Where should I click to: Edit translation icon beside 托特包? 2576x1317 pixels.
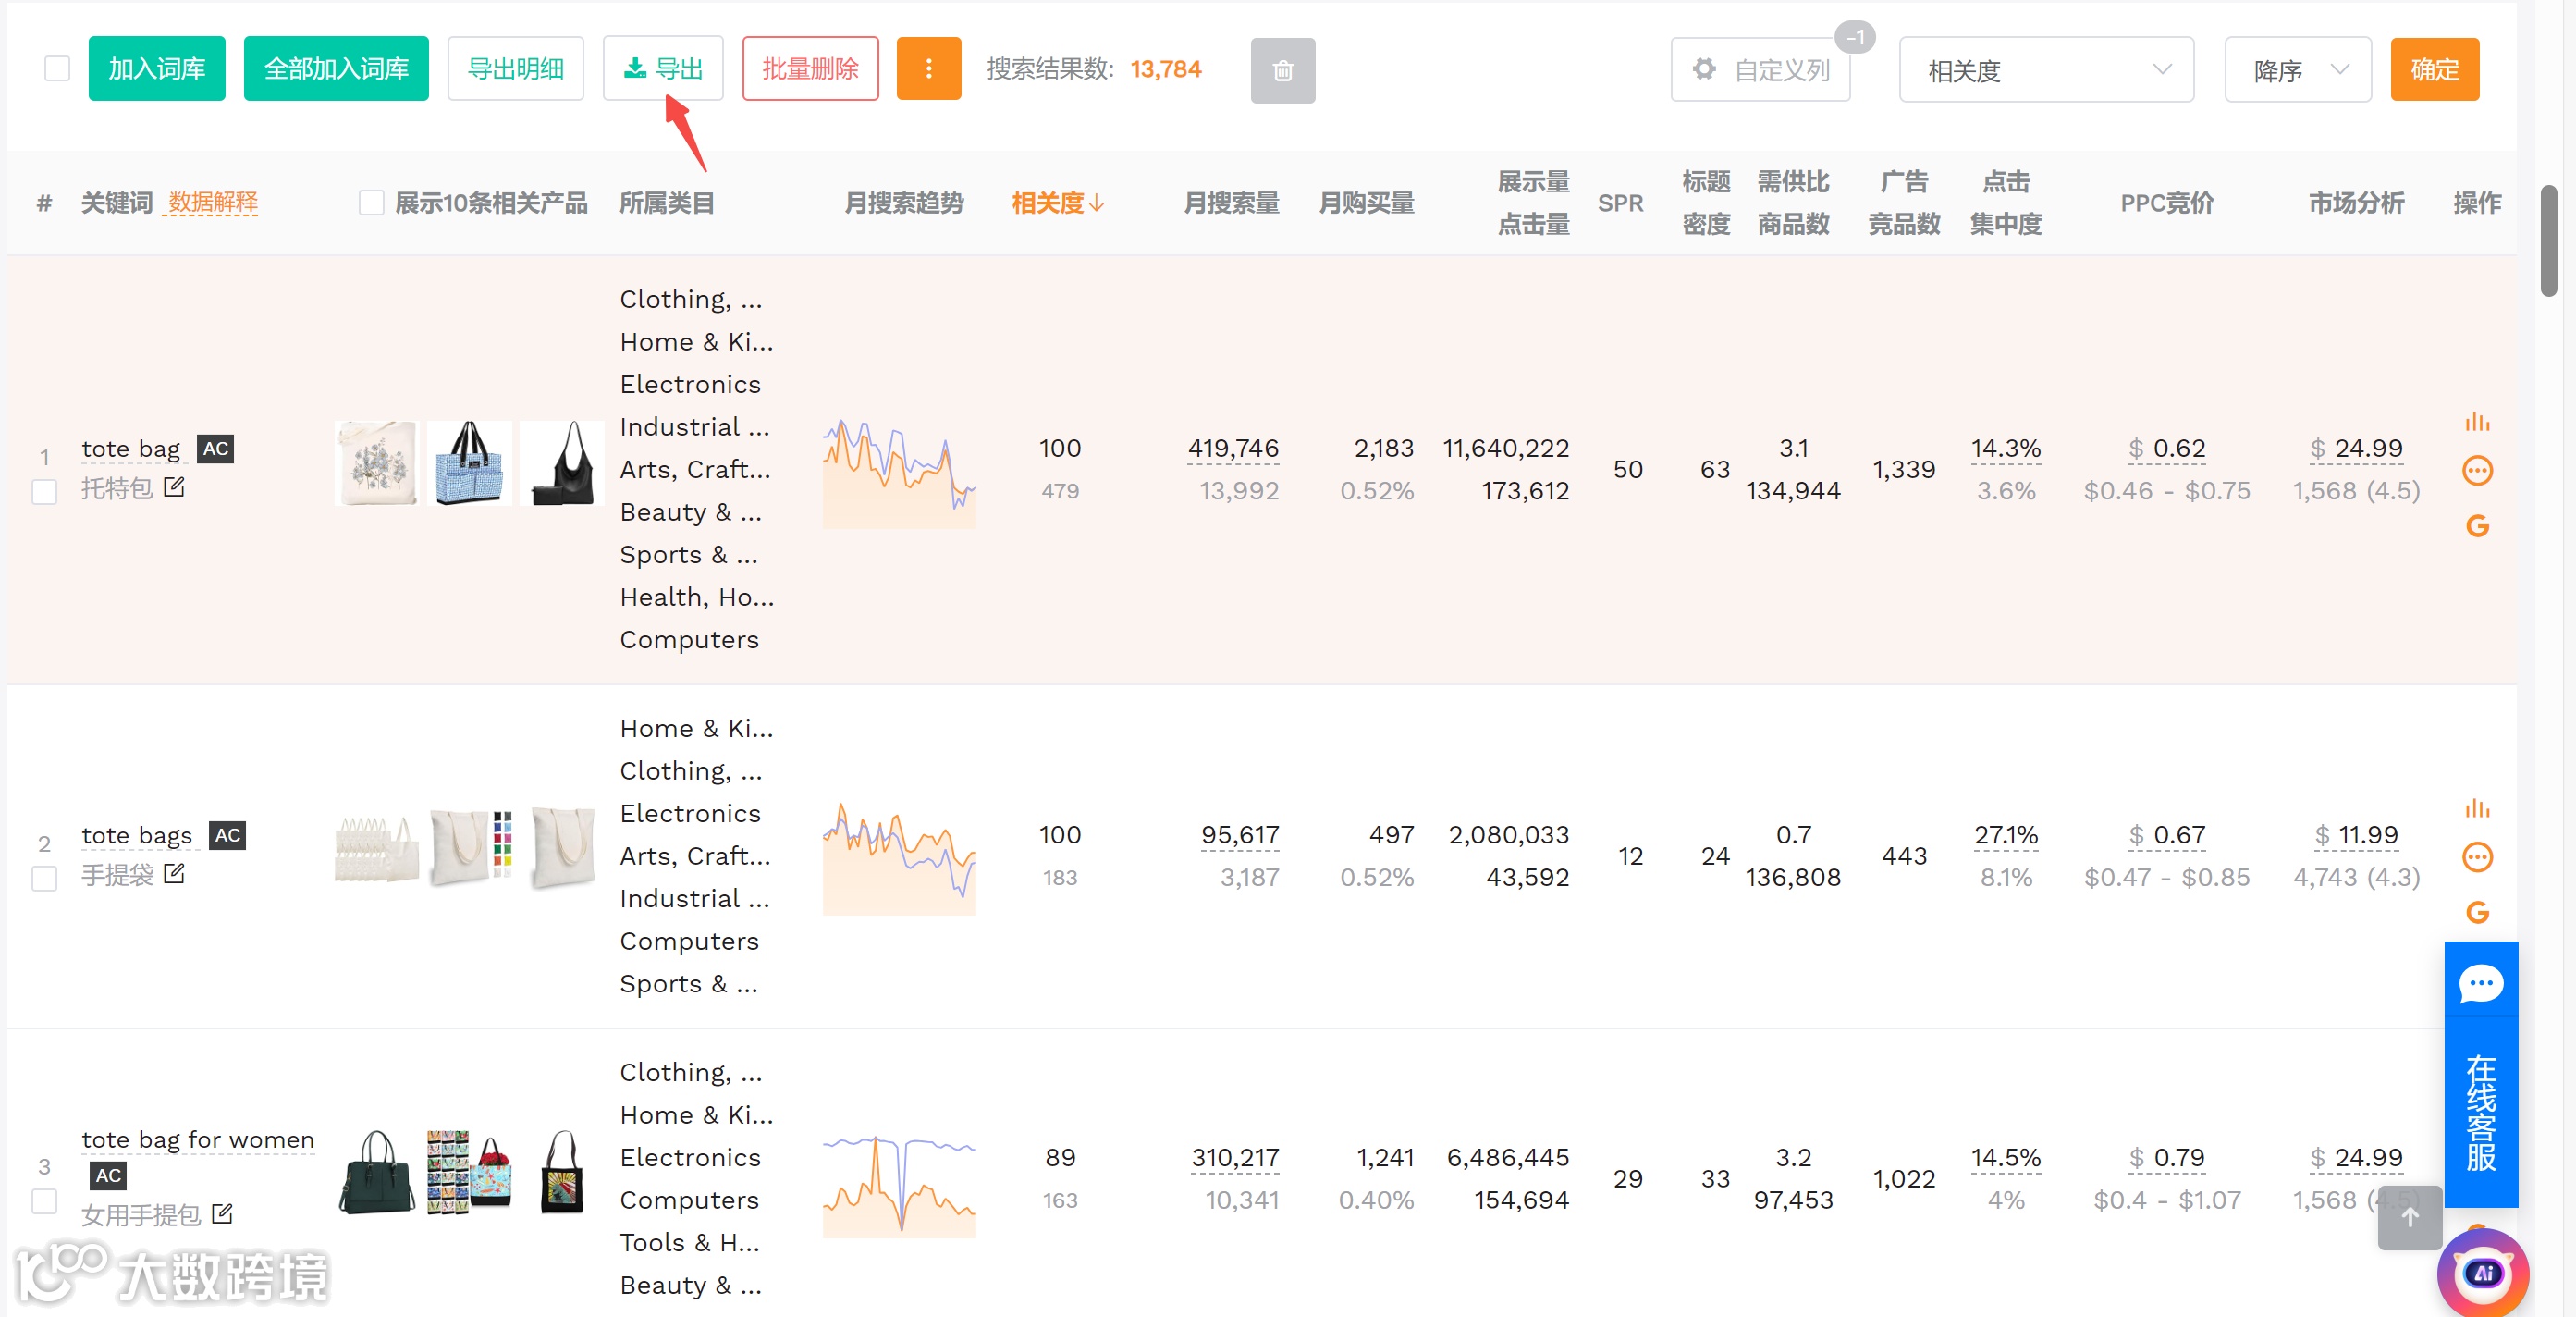tap(174, 488)
